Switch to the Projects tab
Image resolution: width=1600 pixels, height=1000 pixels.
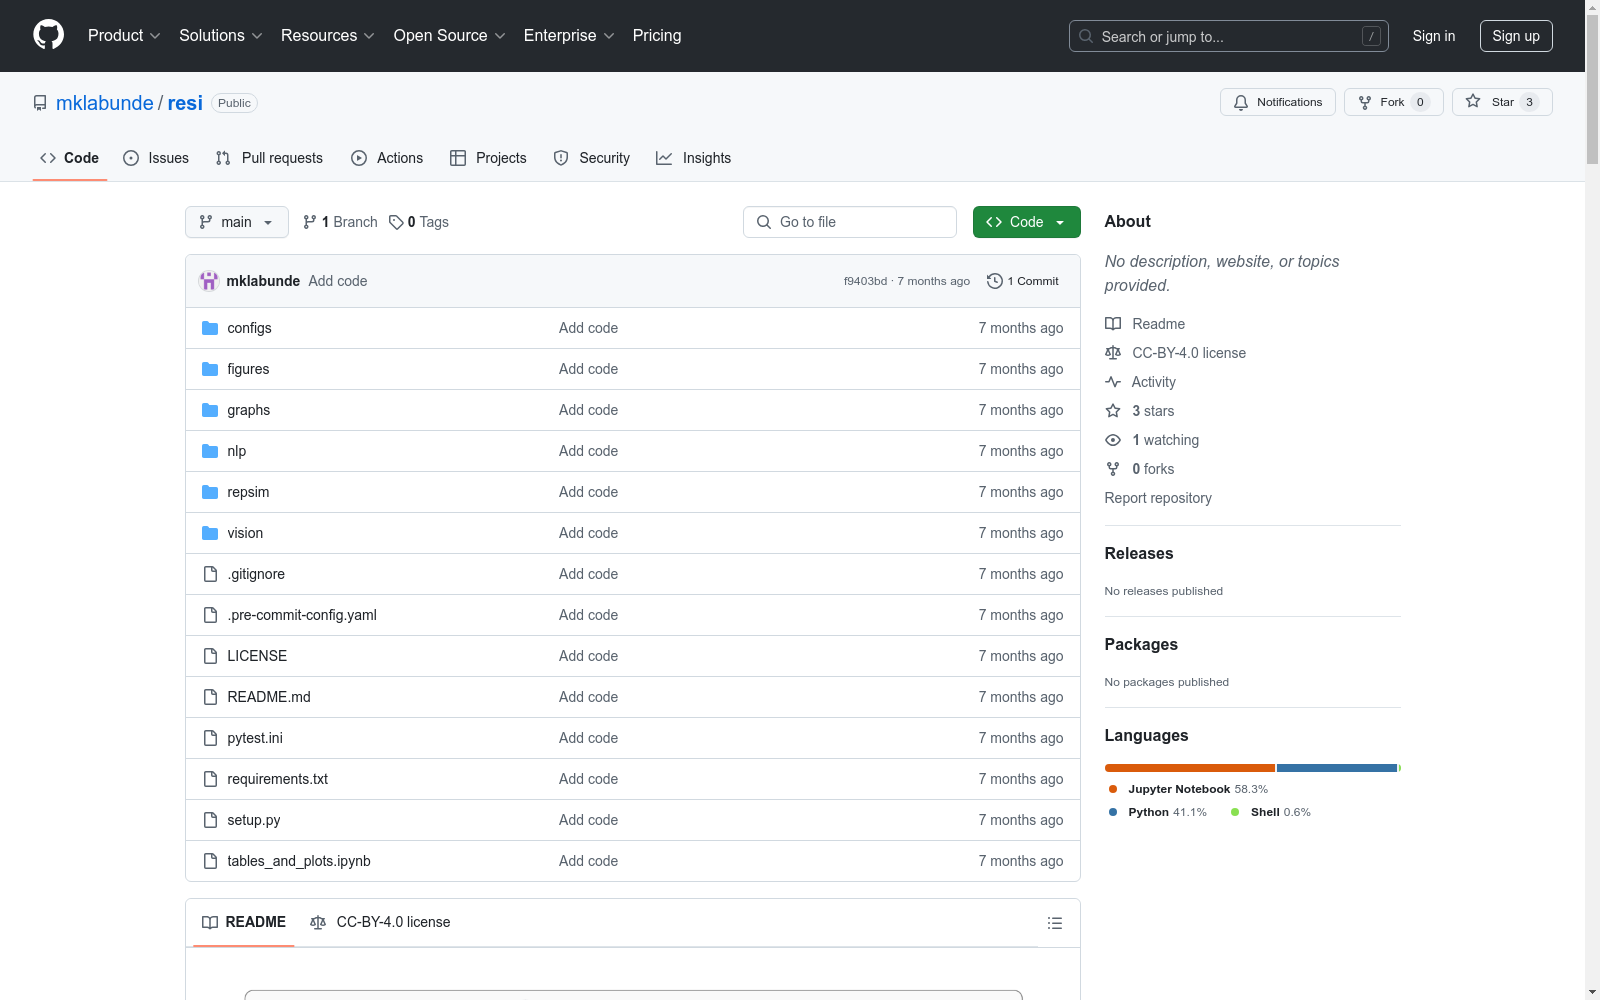click(x=488, y=158)
